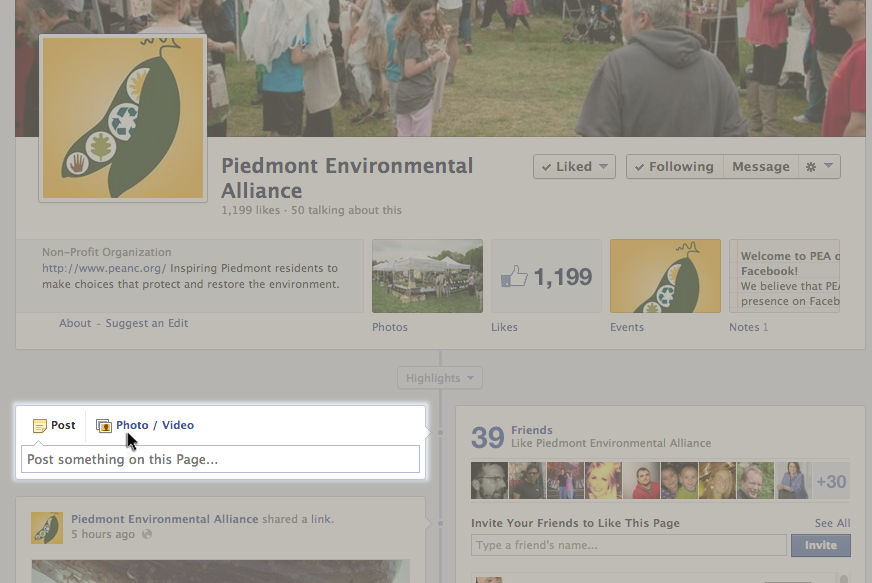Image resolution: width=872 pixels, height=583 pixels.
Task: Click the Events label link
Action: pyautogui.click(x=627, y=327)
